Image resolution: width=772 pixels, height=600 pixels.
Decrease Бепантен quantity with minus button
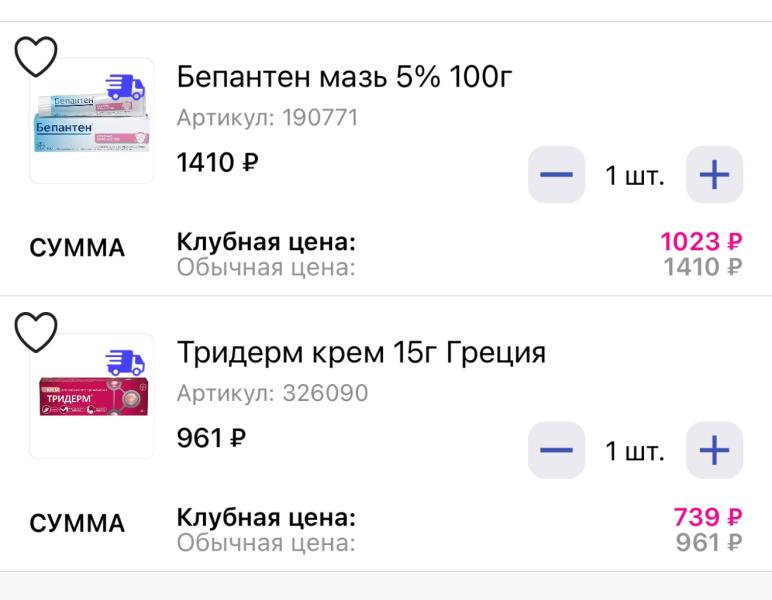coord(556,174)
